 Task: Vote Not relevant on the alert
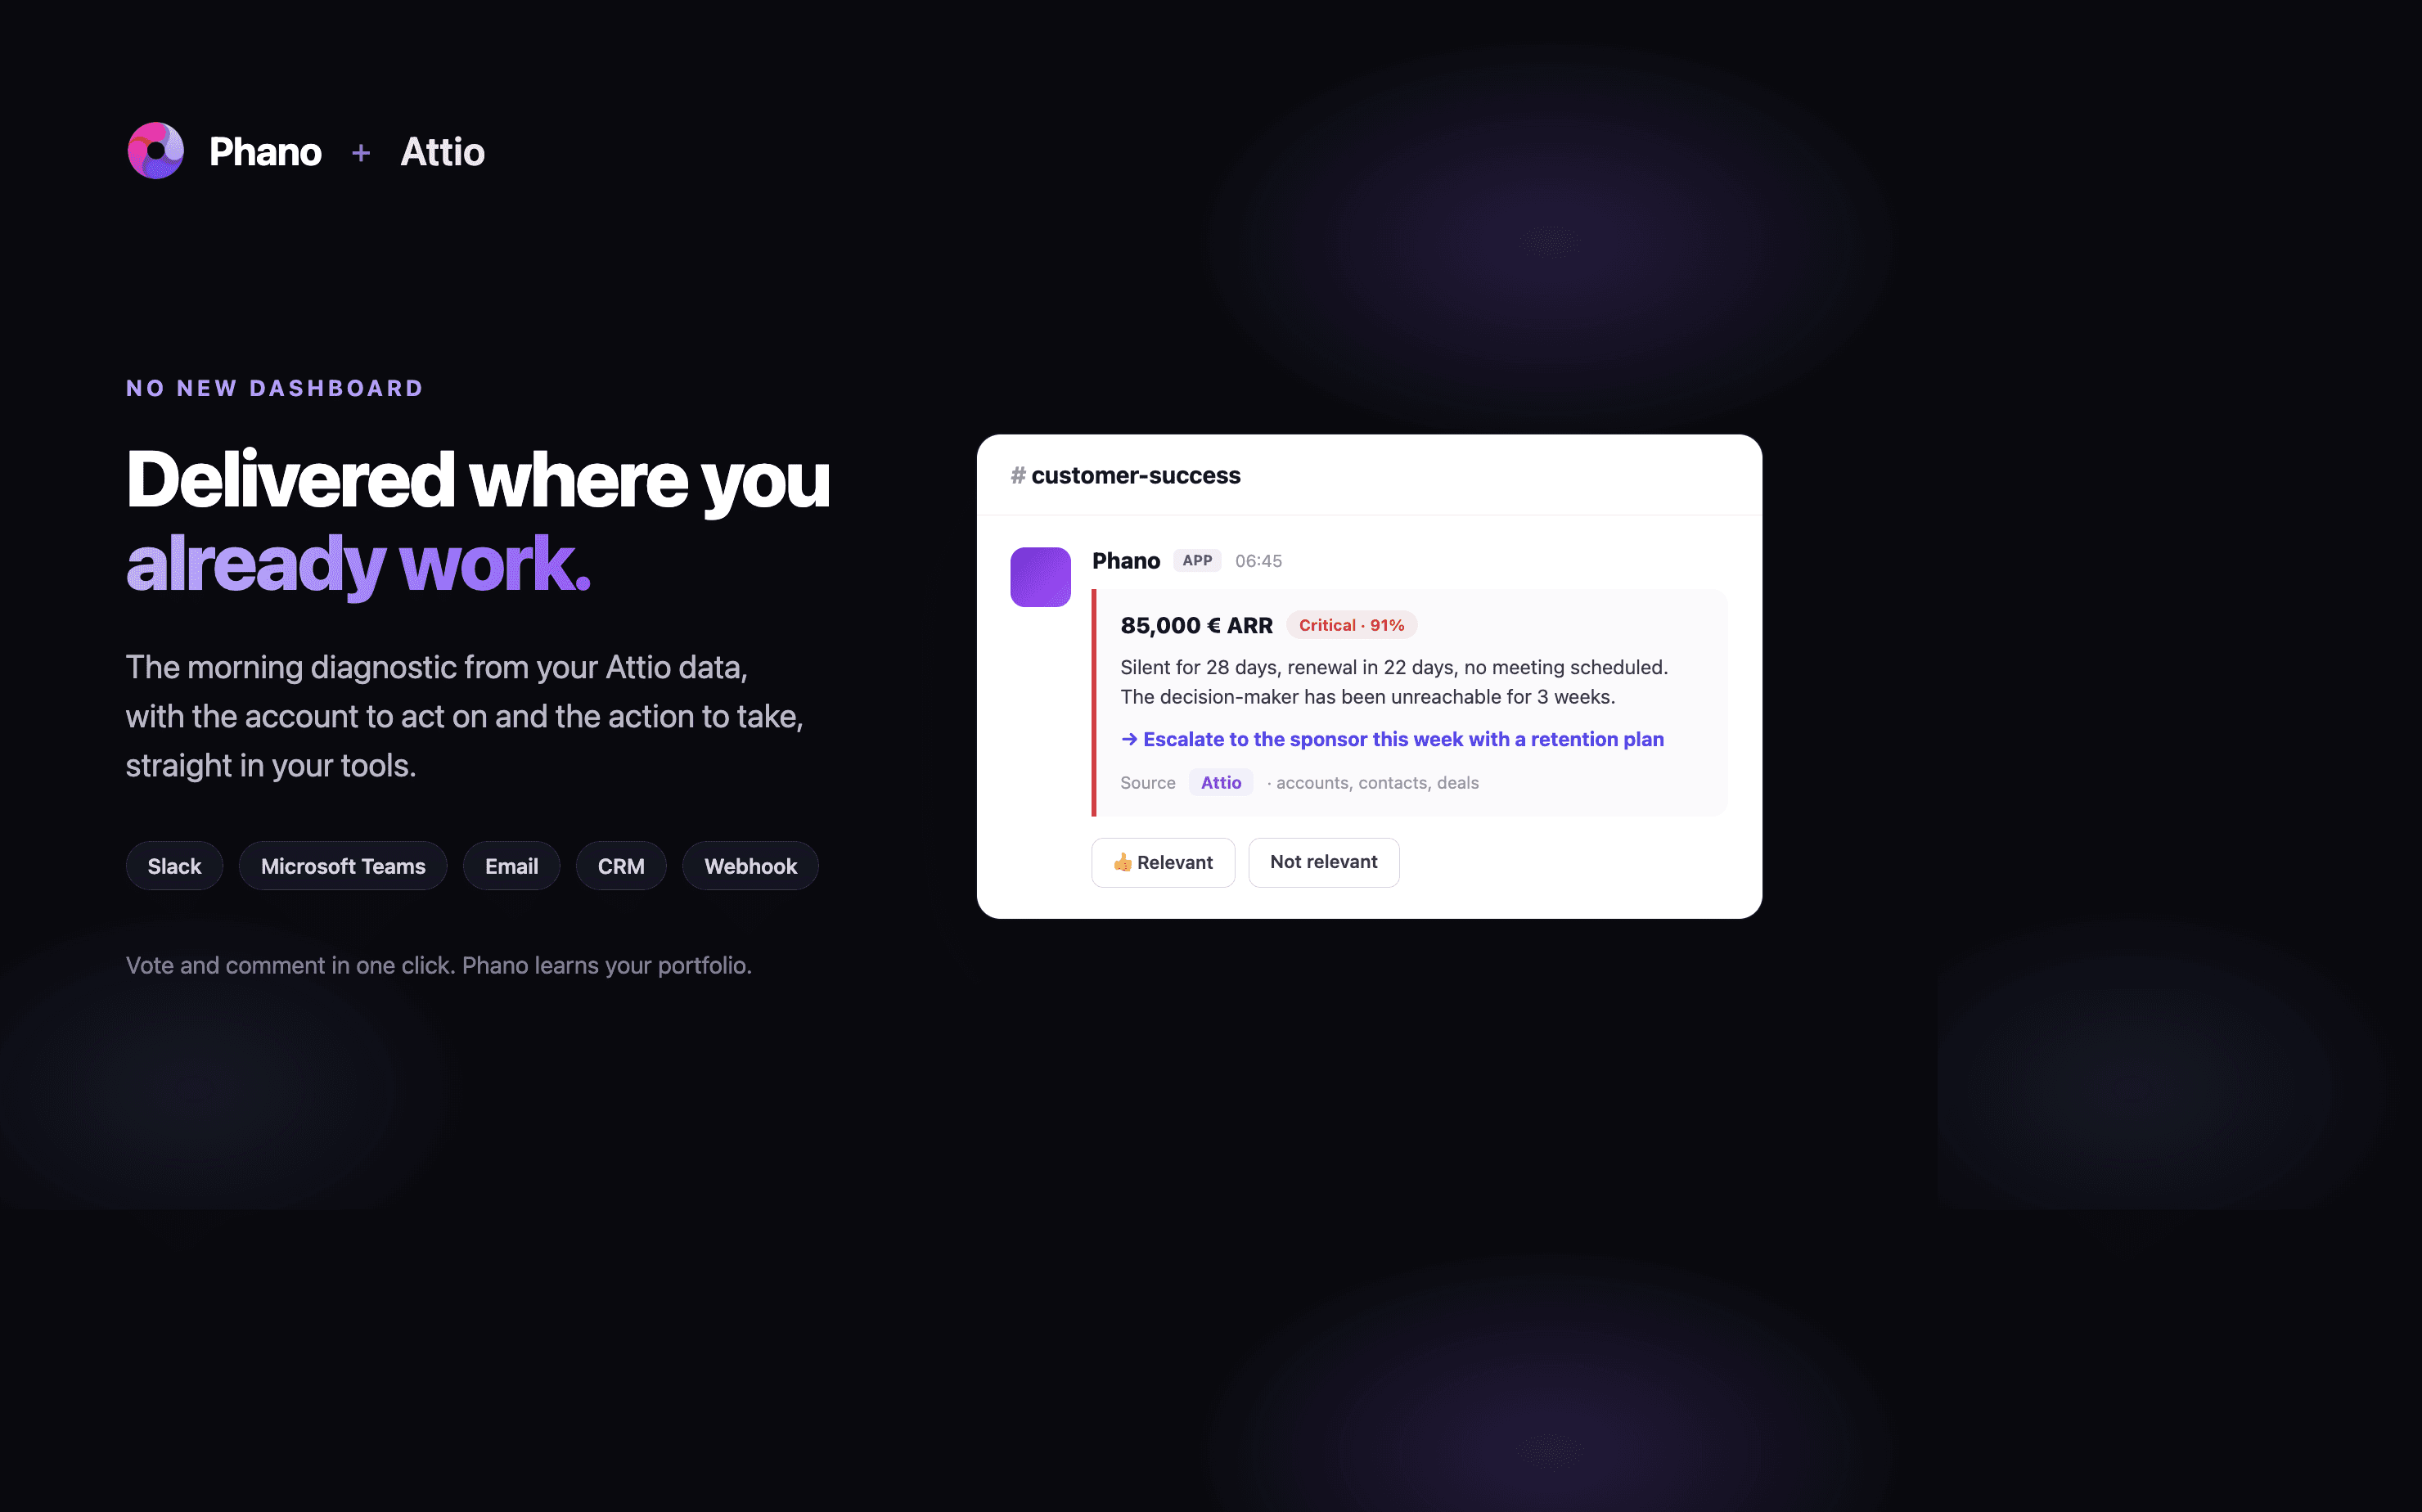point(1323,862)
